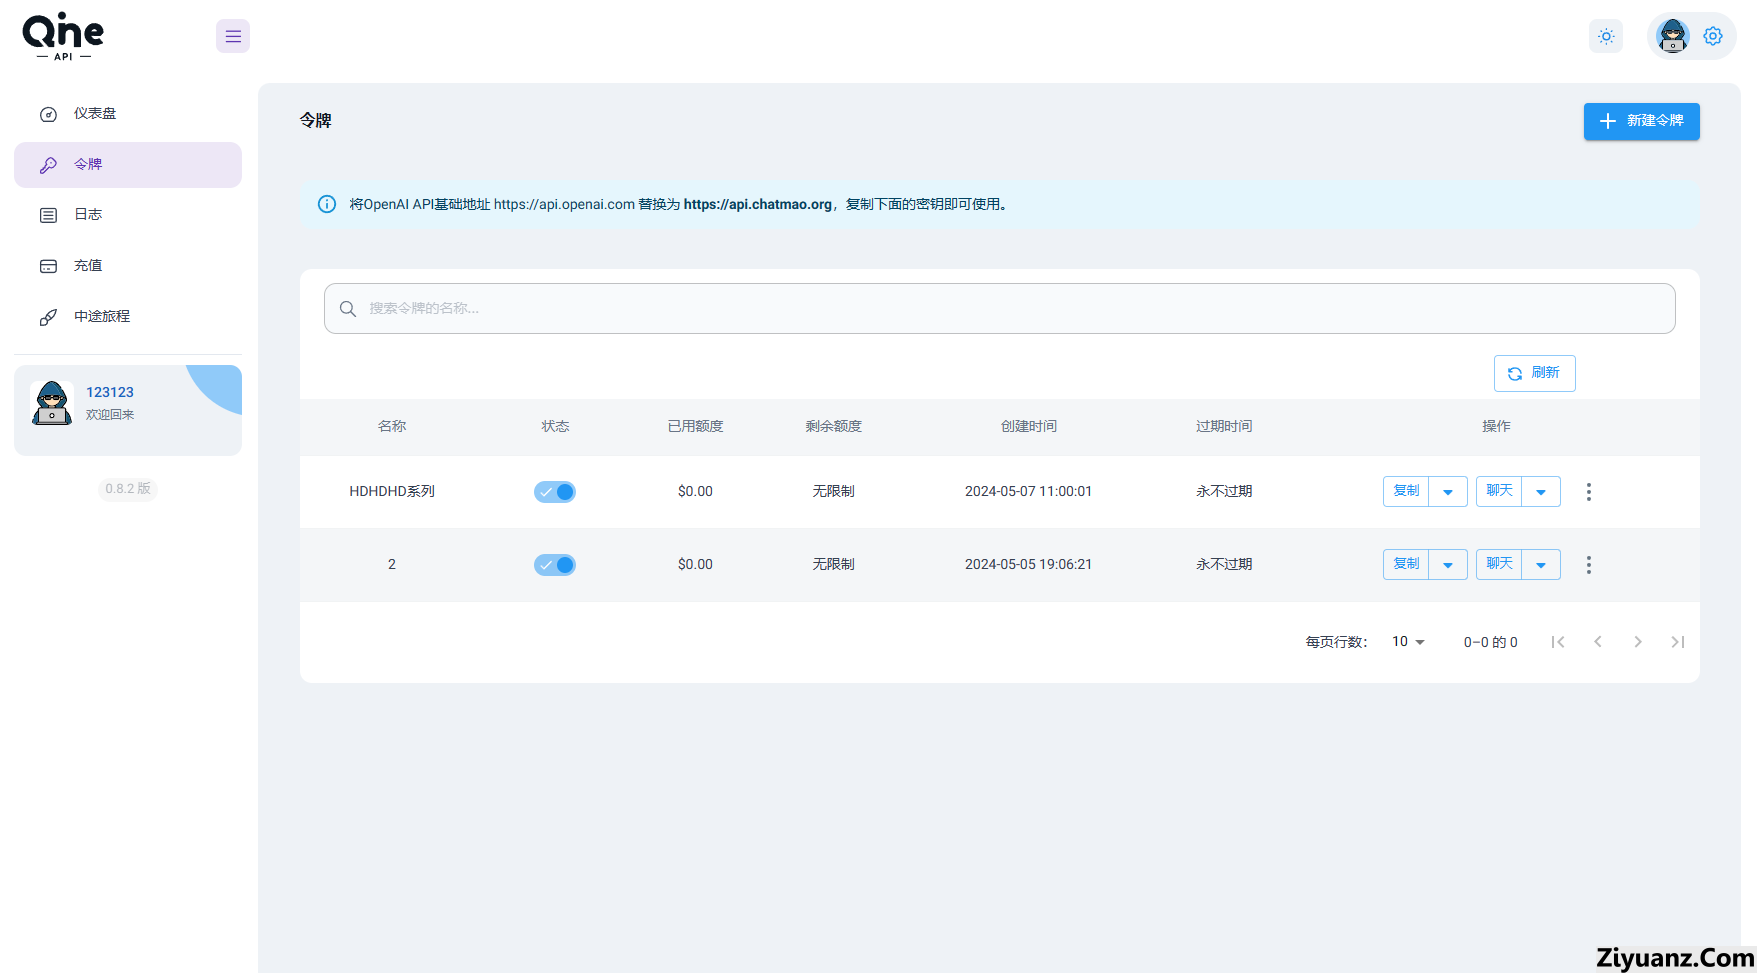This screenshot has width=1757, height=973.
Task: Expand chat dropdown for token 2
Action: coord(1541,565)
